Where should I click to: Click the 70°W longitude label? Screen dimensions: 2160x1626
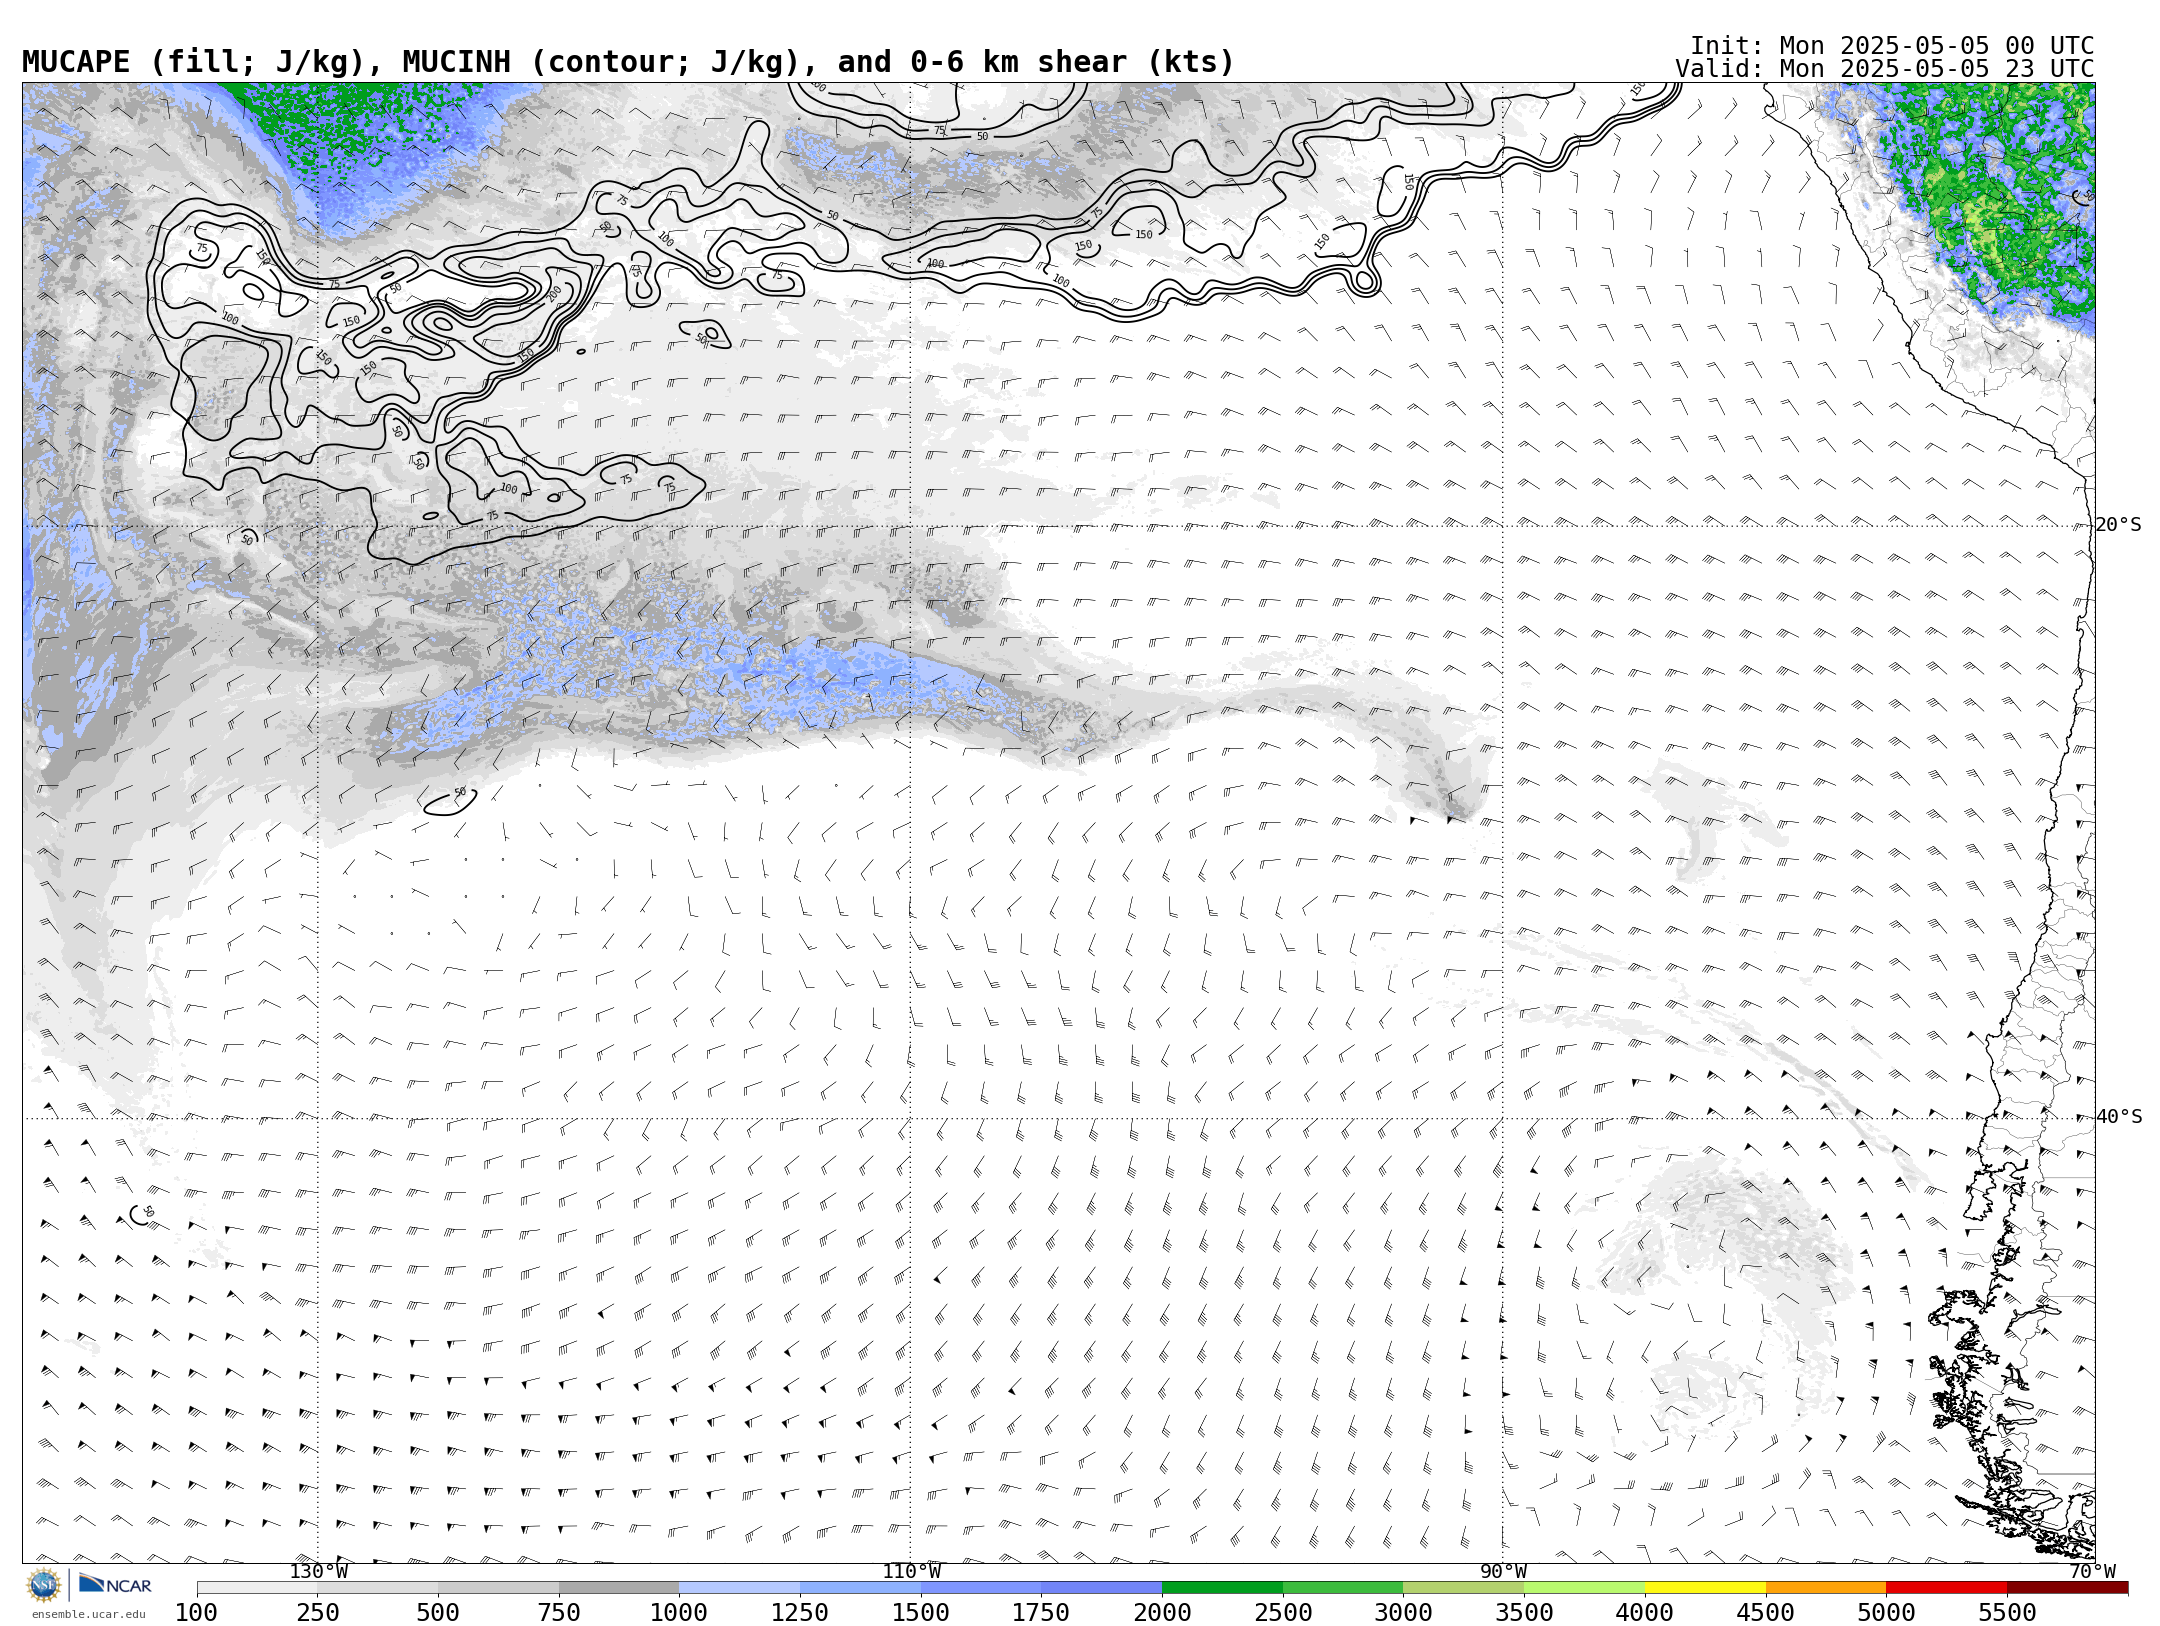2092,1572
